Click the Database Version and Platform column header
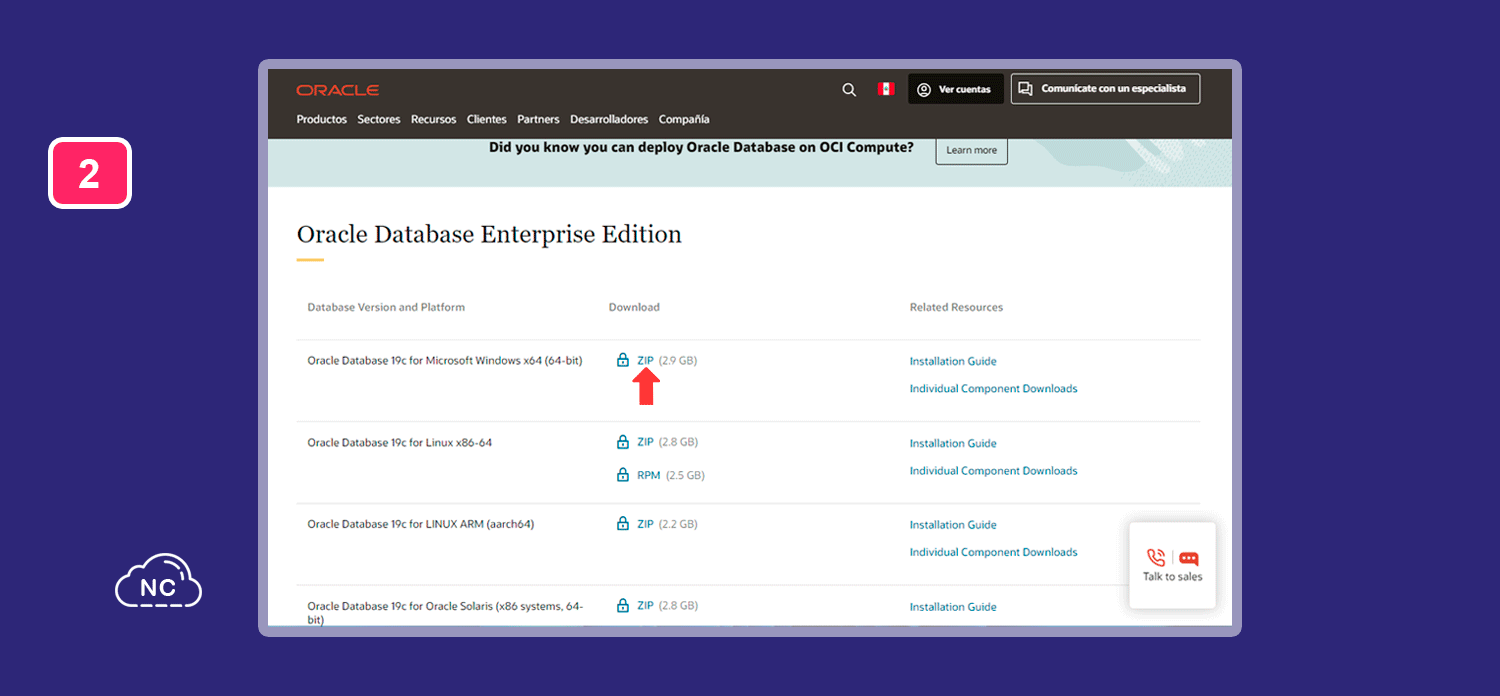 tap(386, 307)
